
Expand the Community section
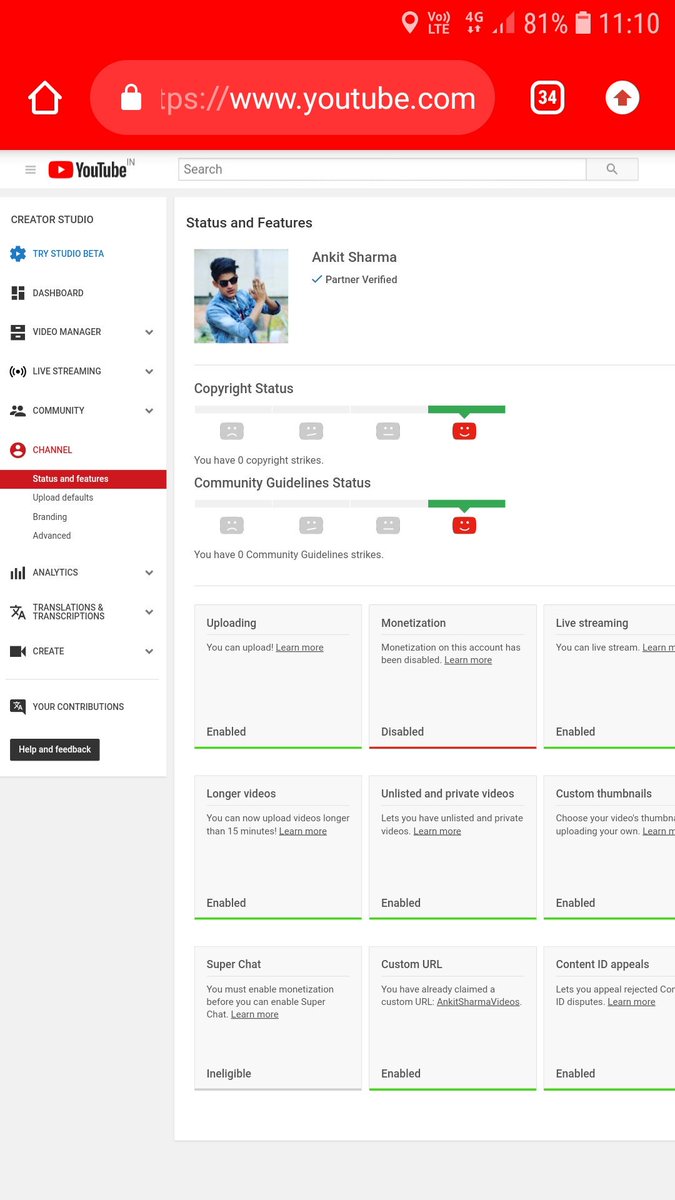pyautogui.click(x=149, y=411)
